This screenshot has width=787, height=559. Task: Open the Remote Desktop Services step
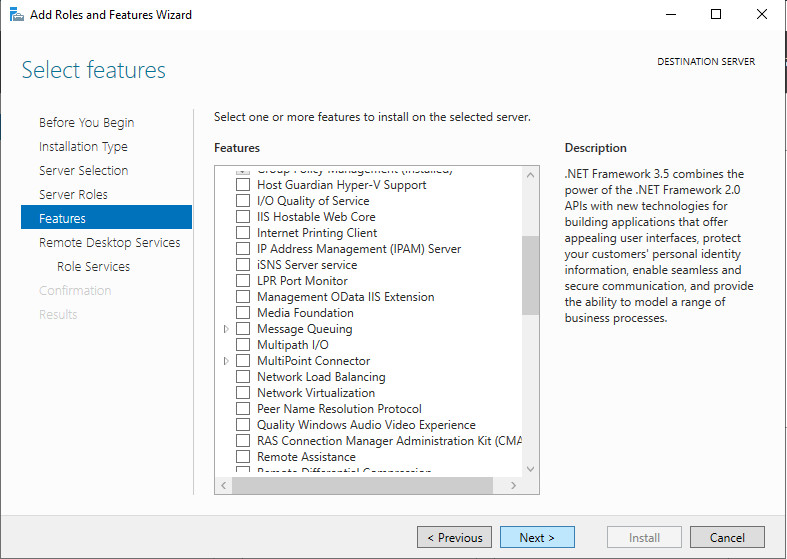pyautogui.click(x=109, y=242)
